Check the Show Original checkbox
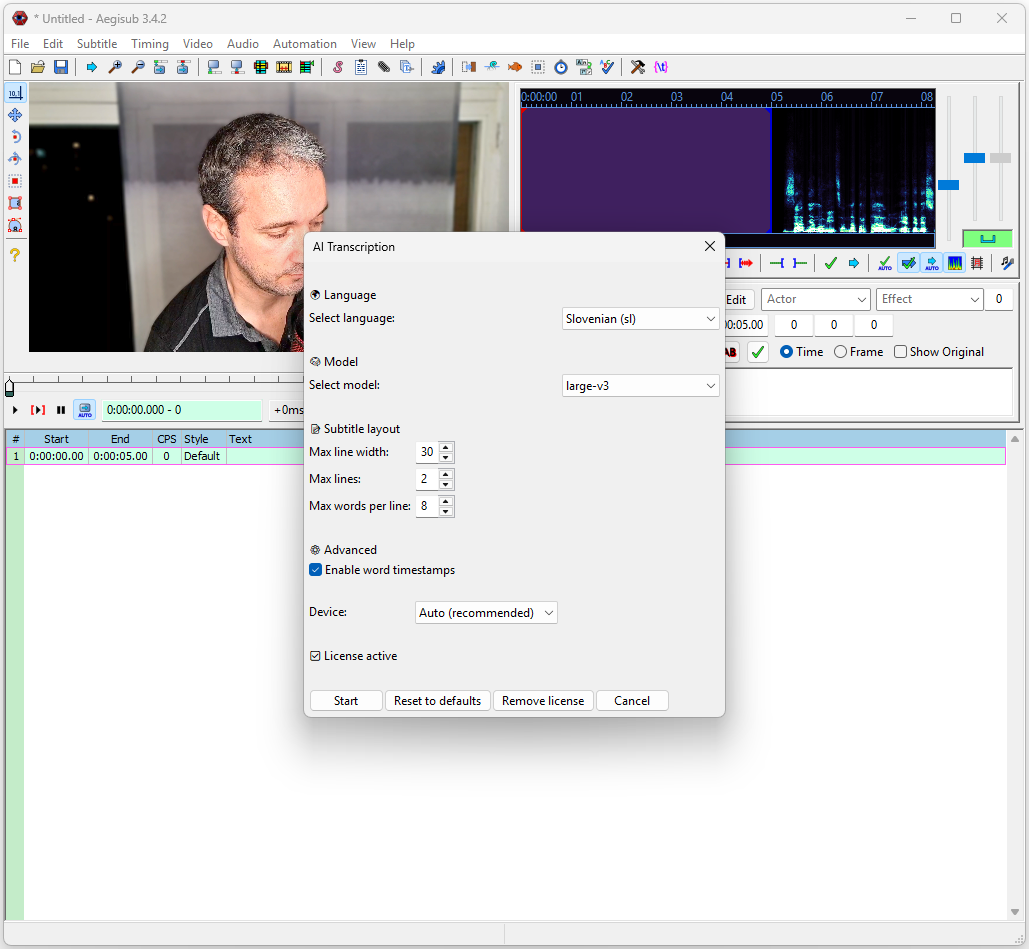 click(x=900, y=352)
